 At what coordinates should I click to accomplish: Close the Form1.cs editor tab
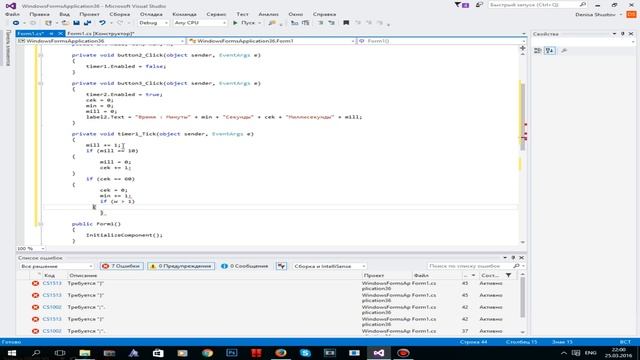tap(60, 33)
